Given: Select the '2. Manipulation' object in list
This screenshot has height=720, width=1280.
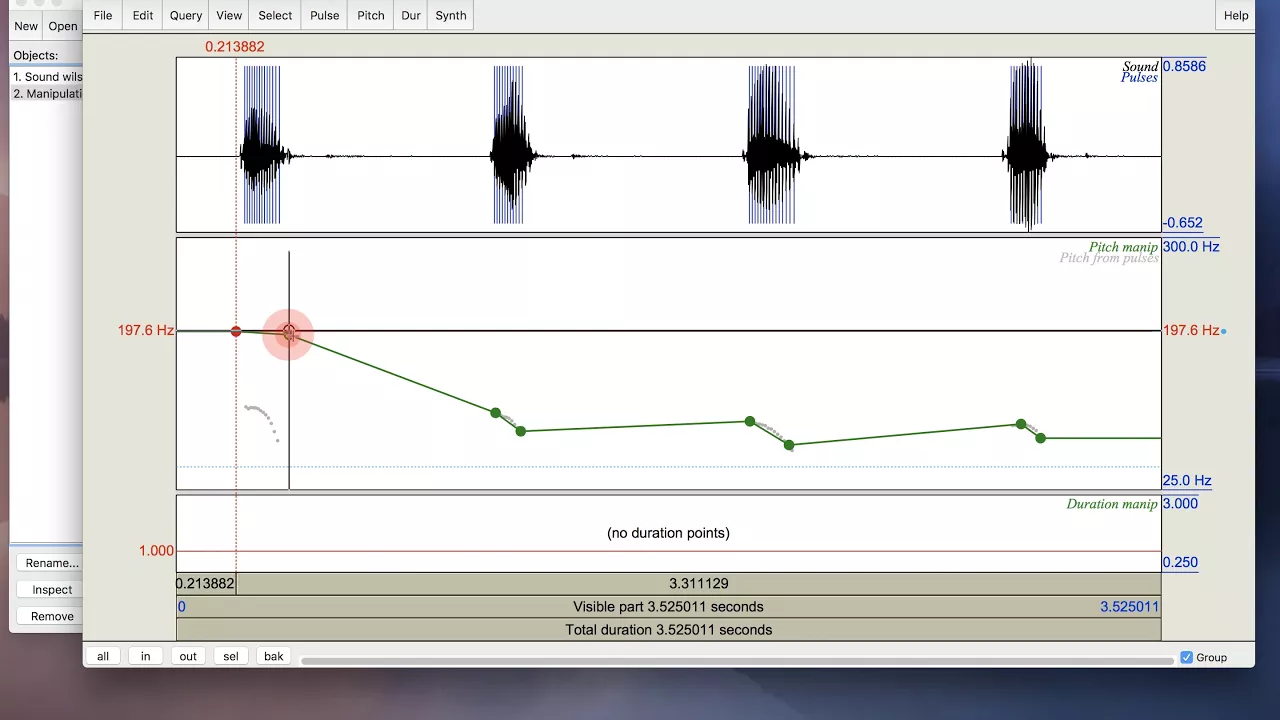Looking at the screenshot, I should (47, 94).
